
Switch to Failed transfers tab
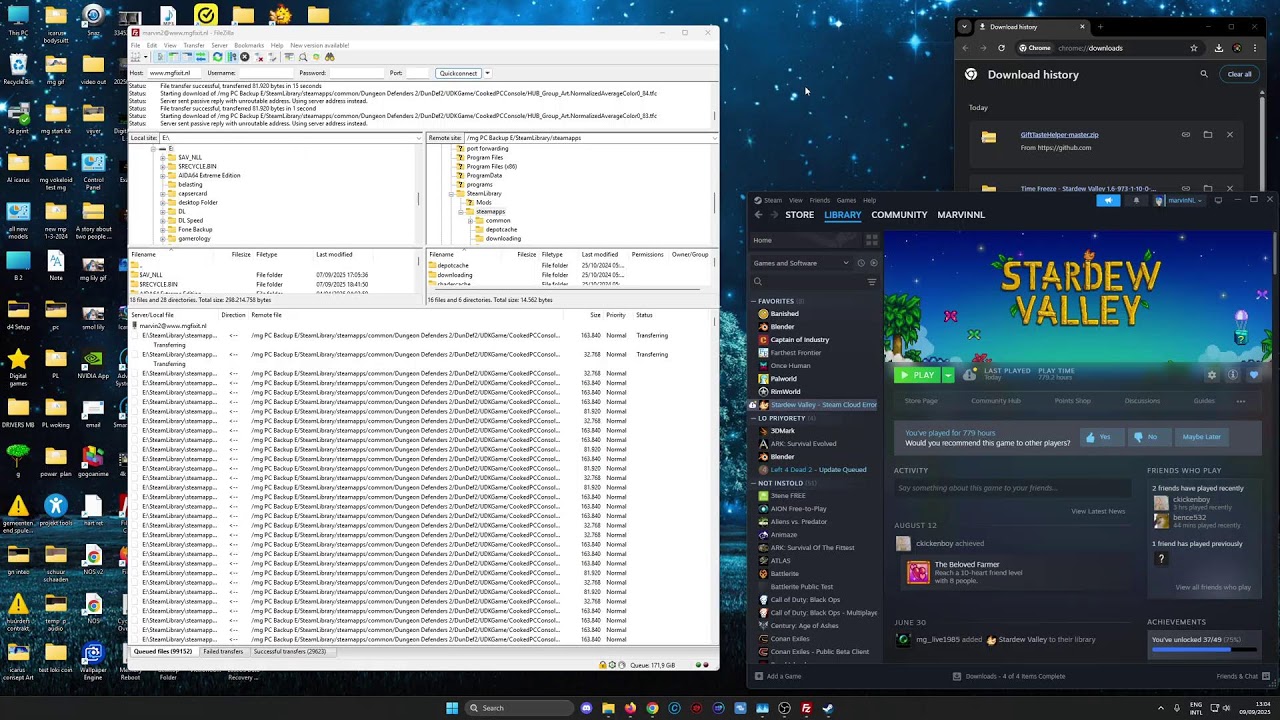pyautogui.click(x=222, y=651)
